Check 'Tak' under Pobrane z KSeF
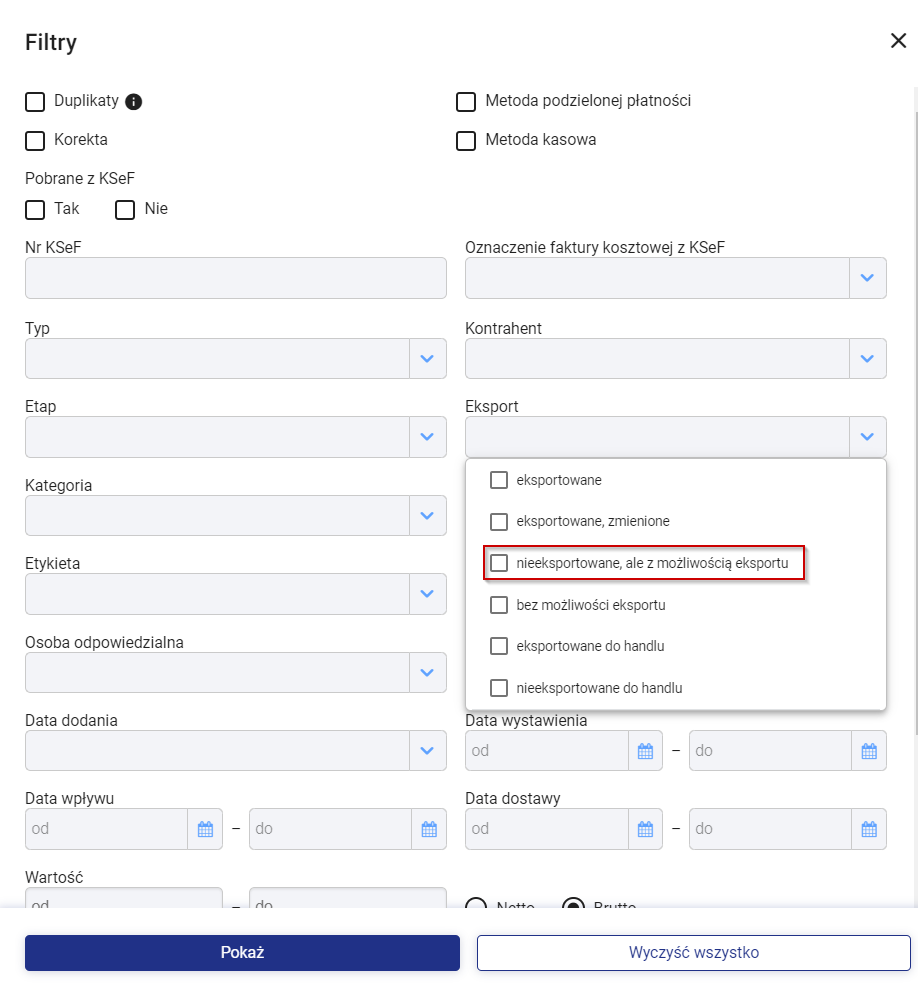This screenshot has height=988, width=918. 35,209
